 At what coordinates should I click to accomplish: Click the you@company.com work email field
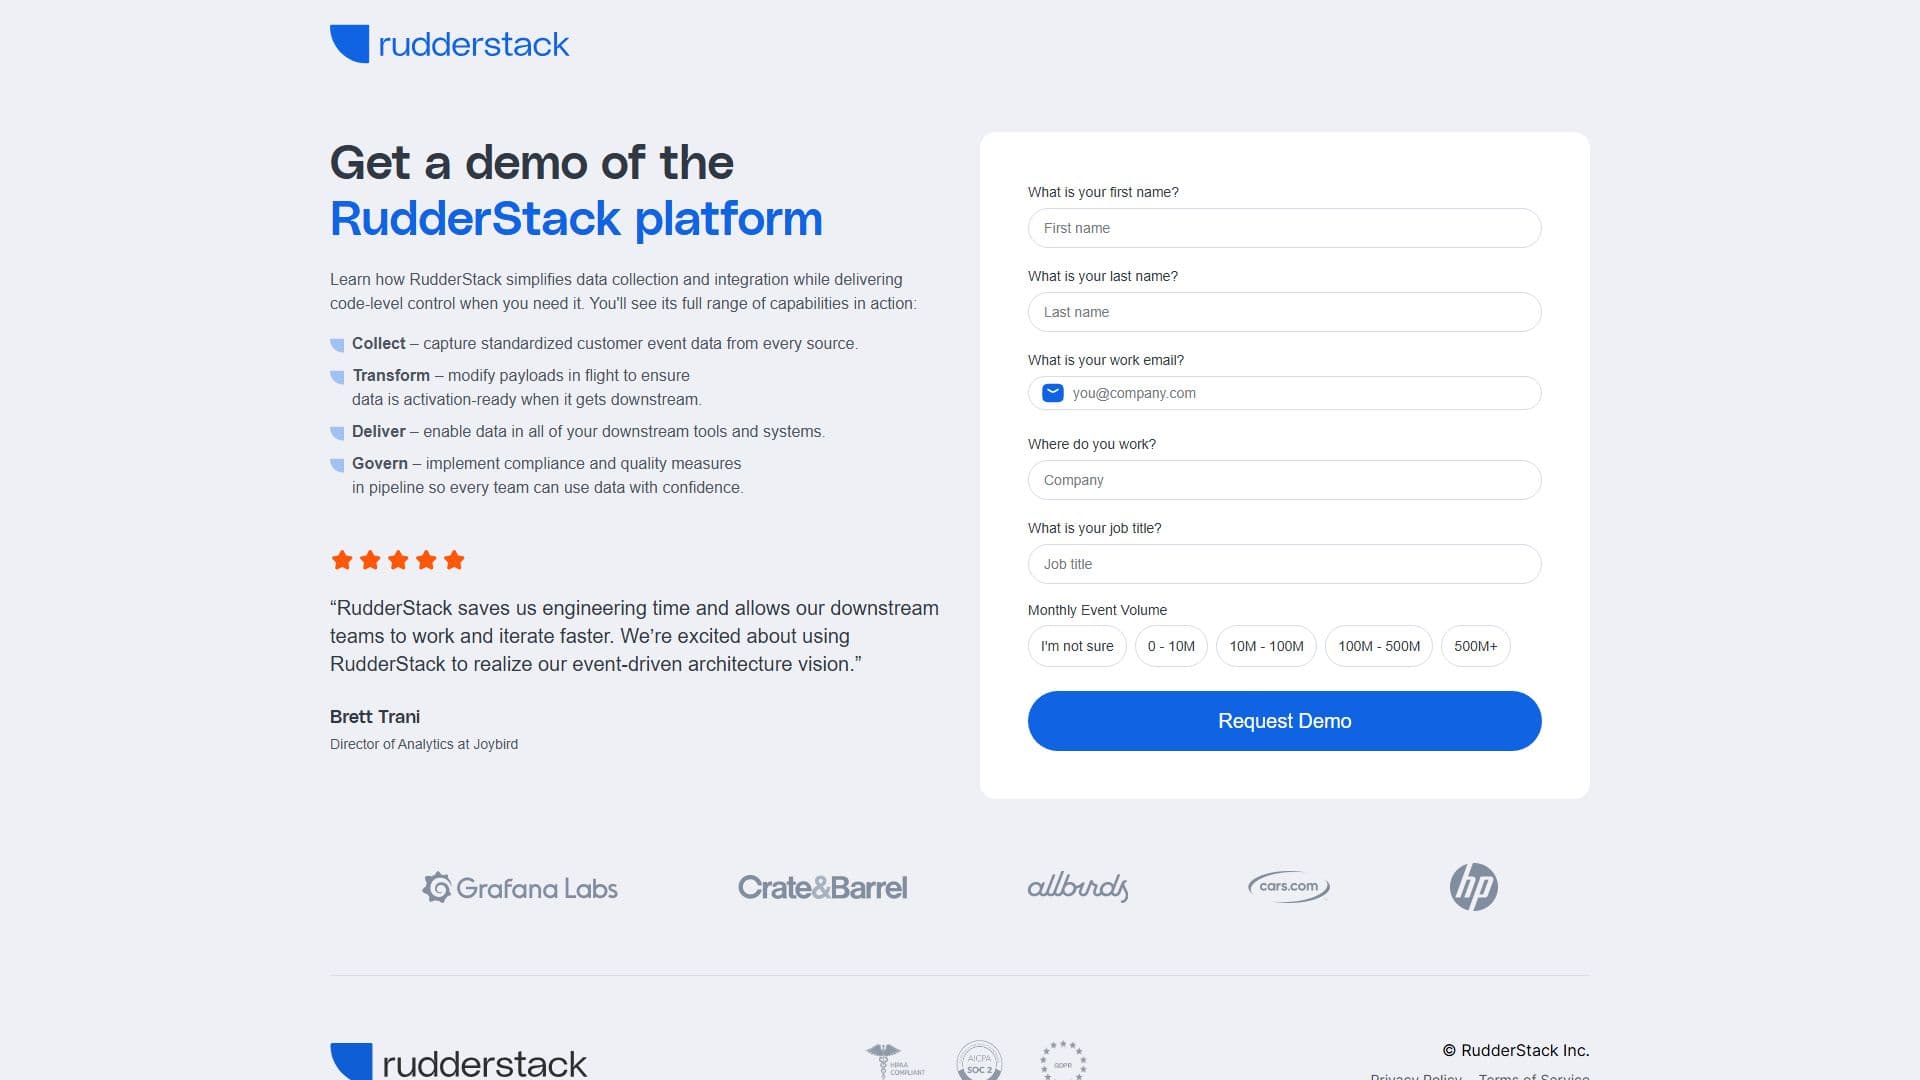click(1284, 393)
